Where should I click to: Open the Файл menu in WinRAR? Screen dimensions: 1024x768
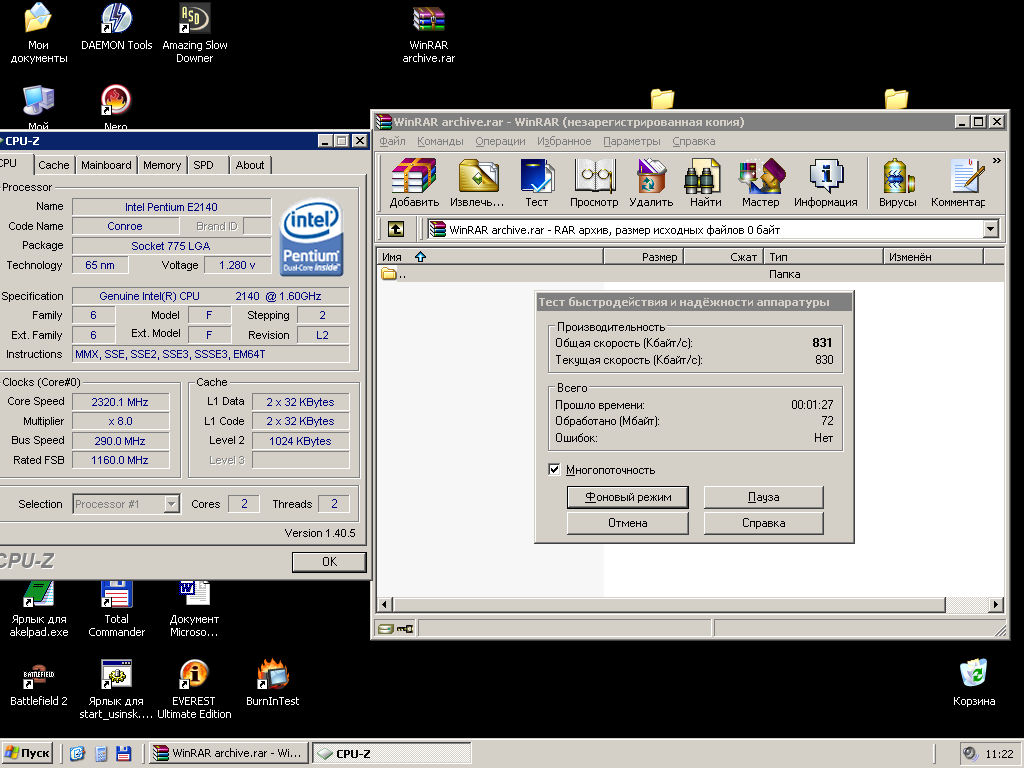[392, 141]
